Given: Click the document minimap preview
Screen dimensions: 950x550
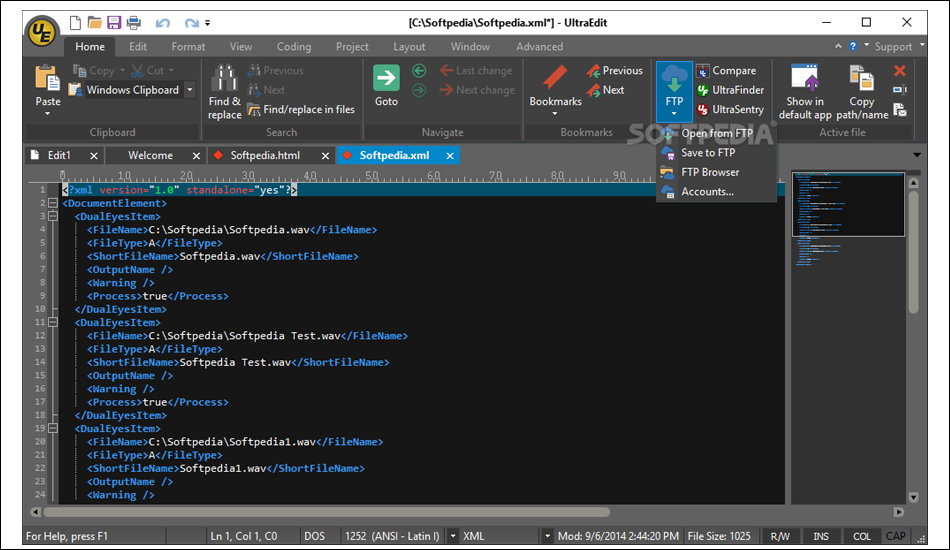Looking at the screenshot, I should coord(848,204).
